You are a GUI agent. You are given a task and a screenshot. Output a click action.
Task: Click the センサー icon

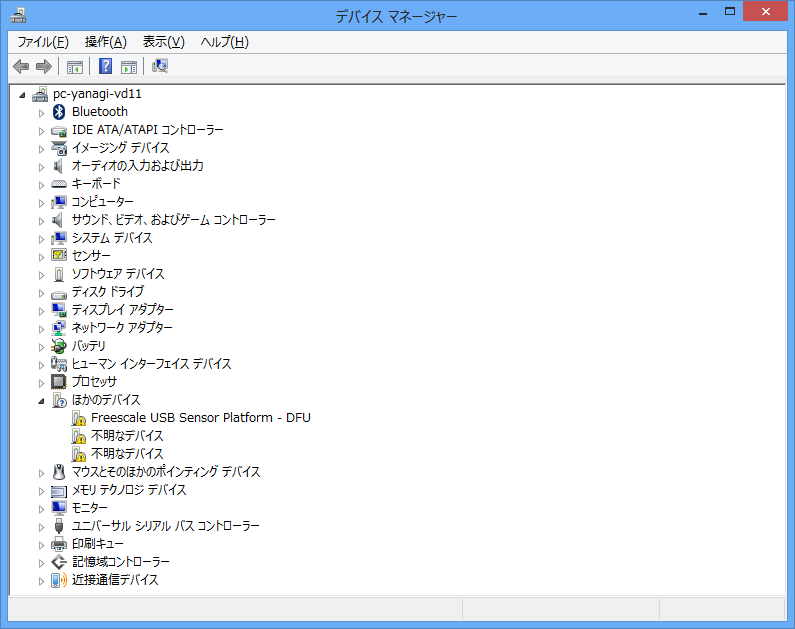coord(59,255)
